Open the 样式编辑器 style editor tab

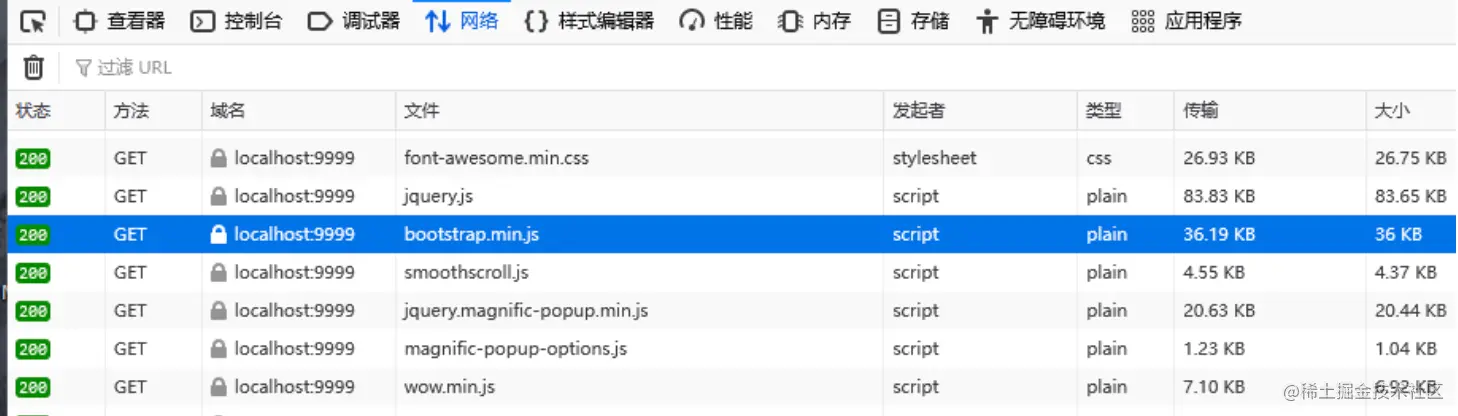point(589,21)
